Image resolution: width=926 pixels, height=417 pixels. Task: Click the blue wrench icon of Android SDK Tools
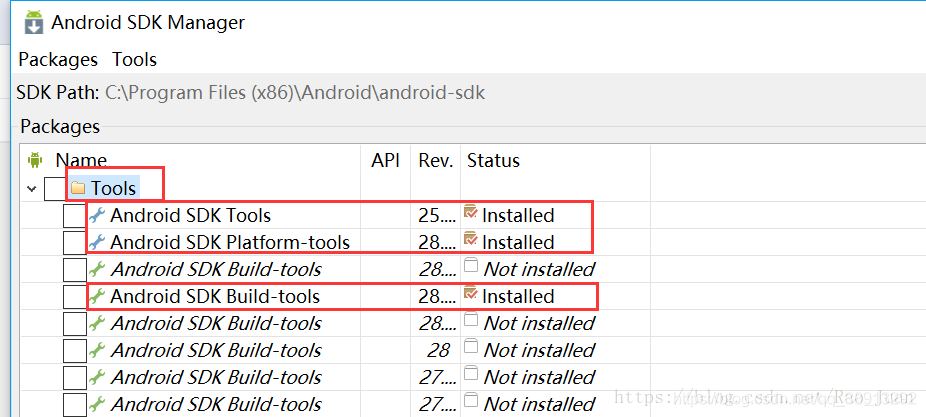click(x=97, y=216)
